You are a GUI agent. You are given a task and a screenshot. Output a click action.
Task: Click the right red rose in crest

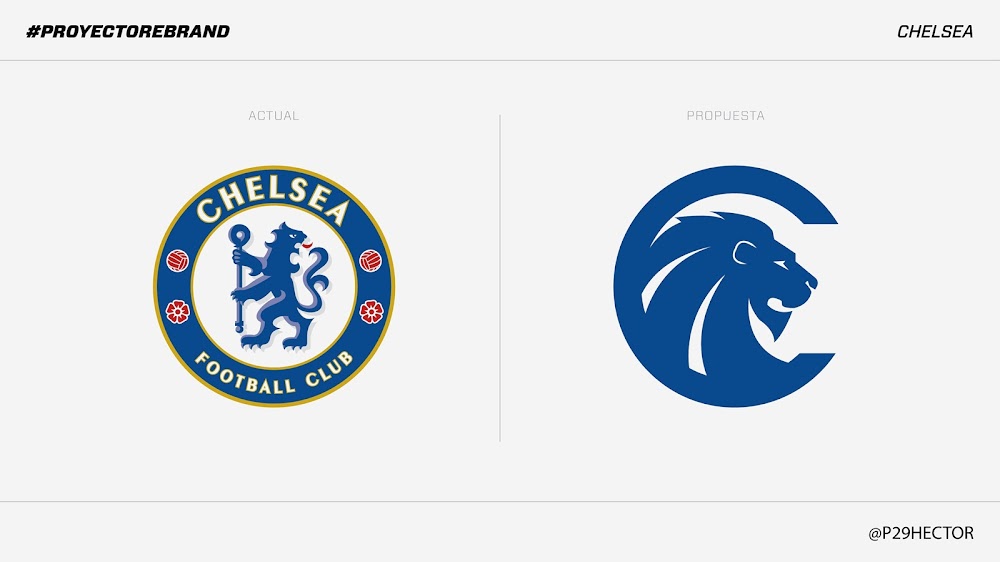coord(371,311)
